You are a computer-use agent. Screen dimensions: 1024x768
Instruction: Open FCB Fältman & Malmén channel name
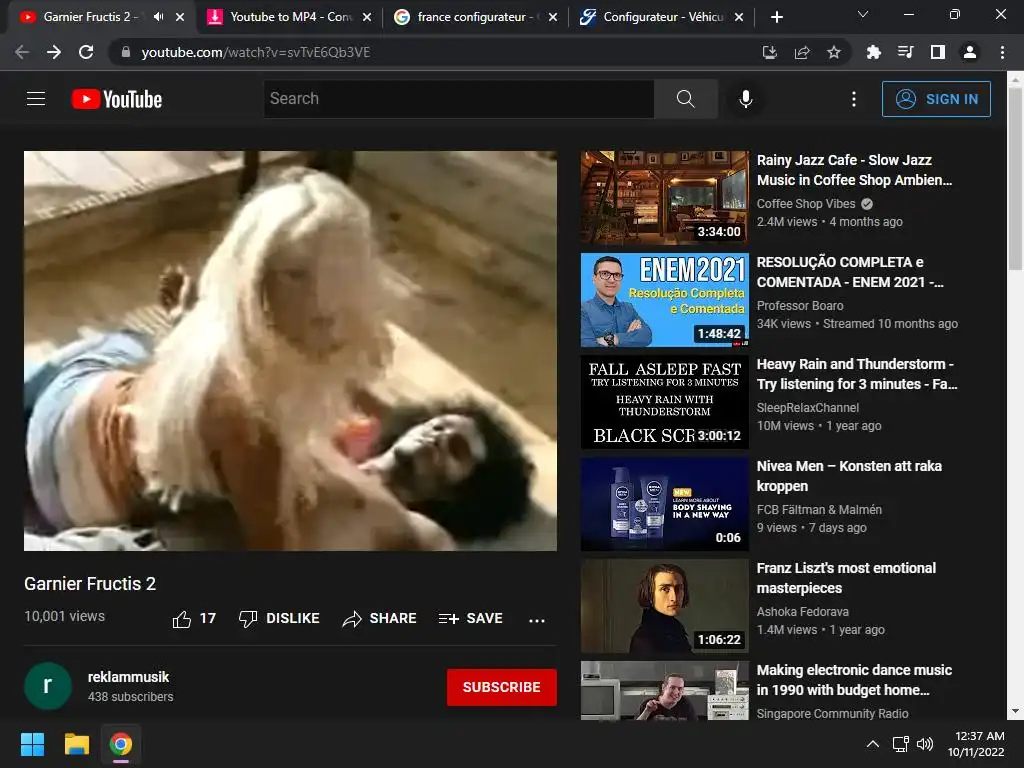click(x=819, y=509)
